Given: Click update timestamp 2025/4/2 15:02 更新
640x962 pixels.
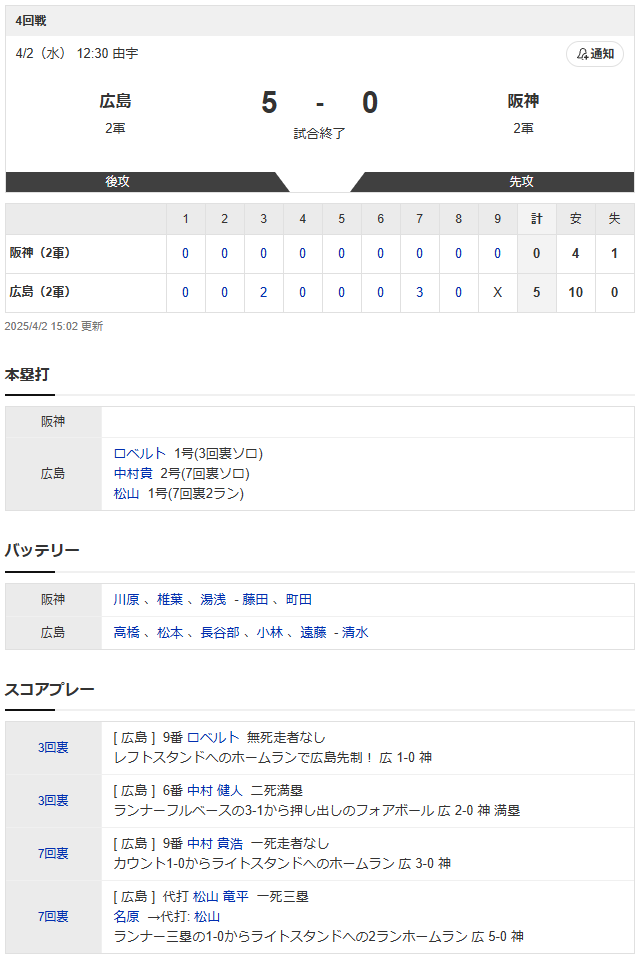Looking at the screenshot, I should [x=53, y=326].
